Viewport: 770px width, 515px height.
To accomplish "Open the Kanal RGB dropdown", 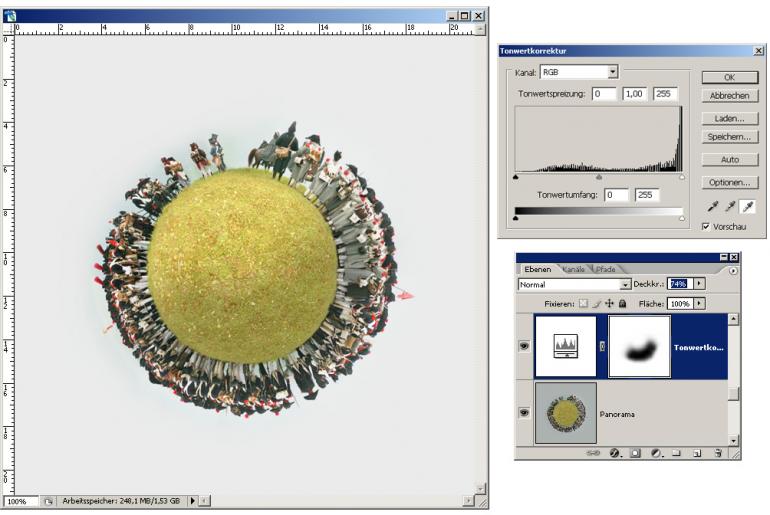I will [x=613, y=72].
